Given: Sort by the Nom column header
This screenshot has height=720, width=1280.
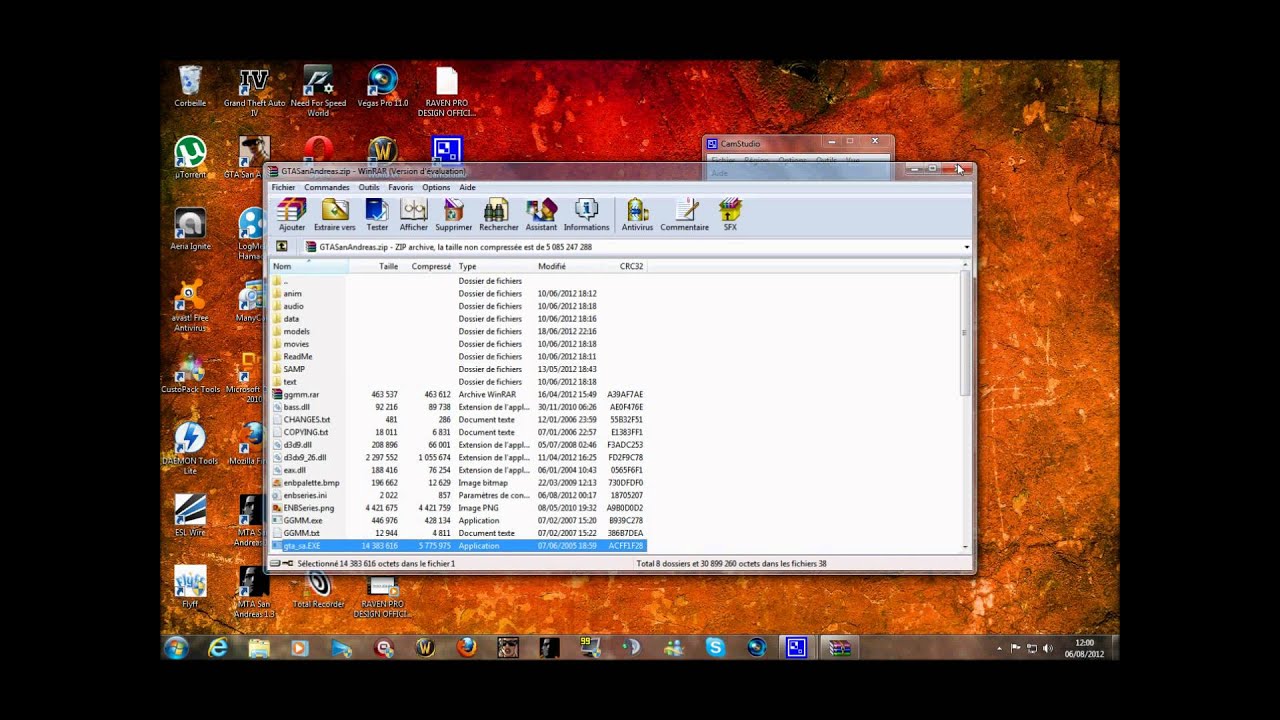Looking at the screenshot, I should pos(309,266).
